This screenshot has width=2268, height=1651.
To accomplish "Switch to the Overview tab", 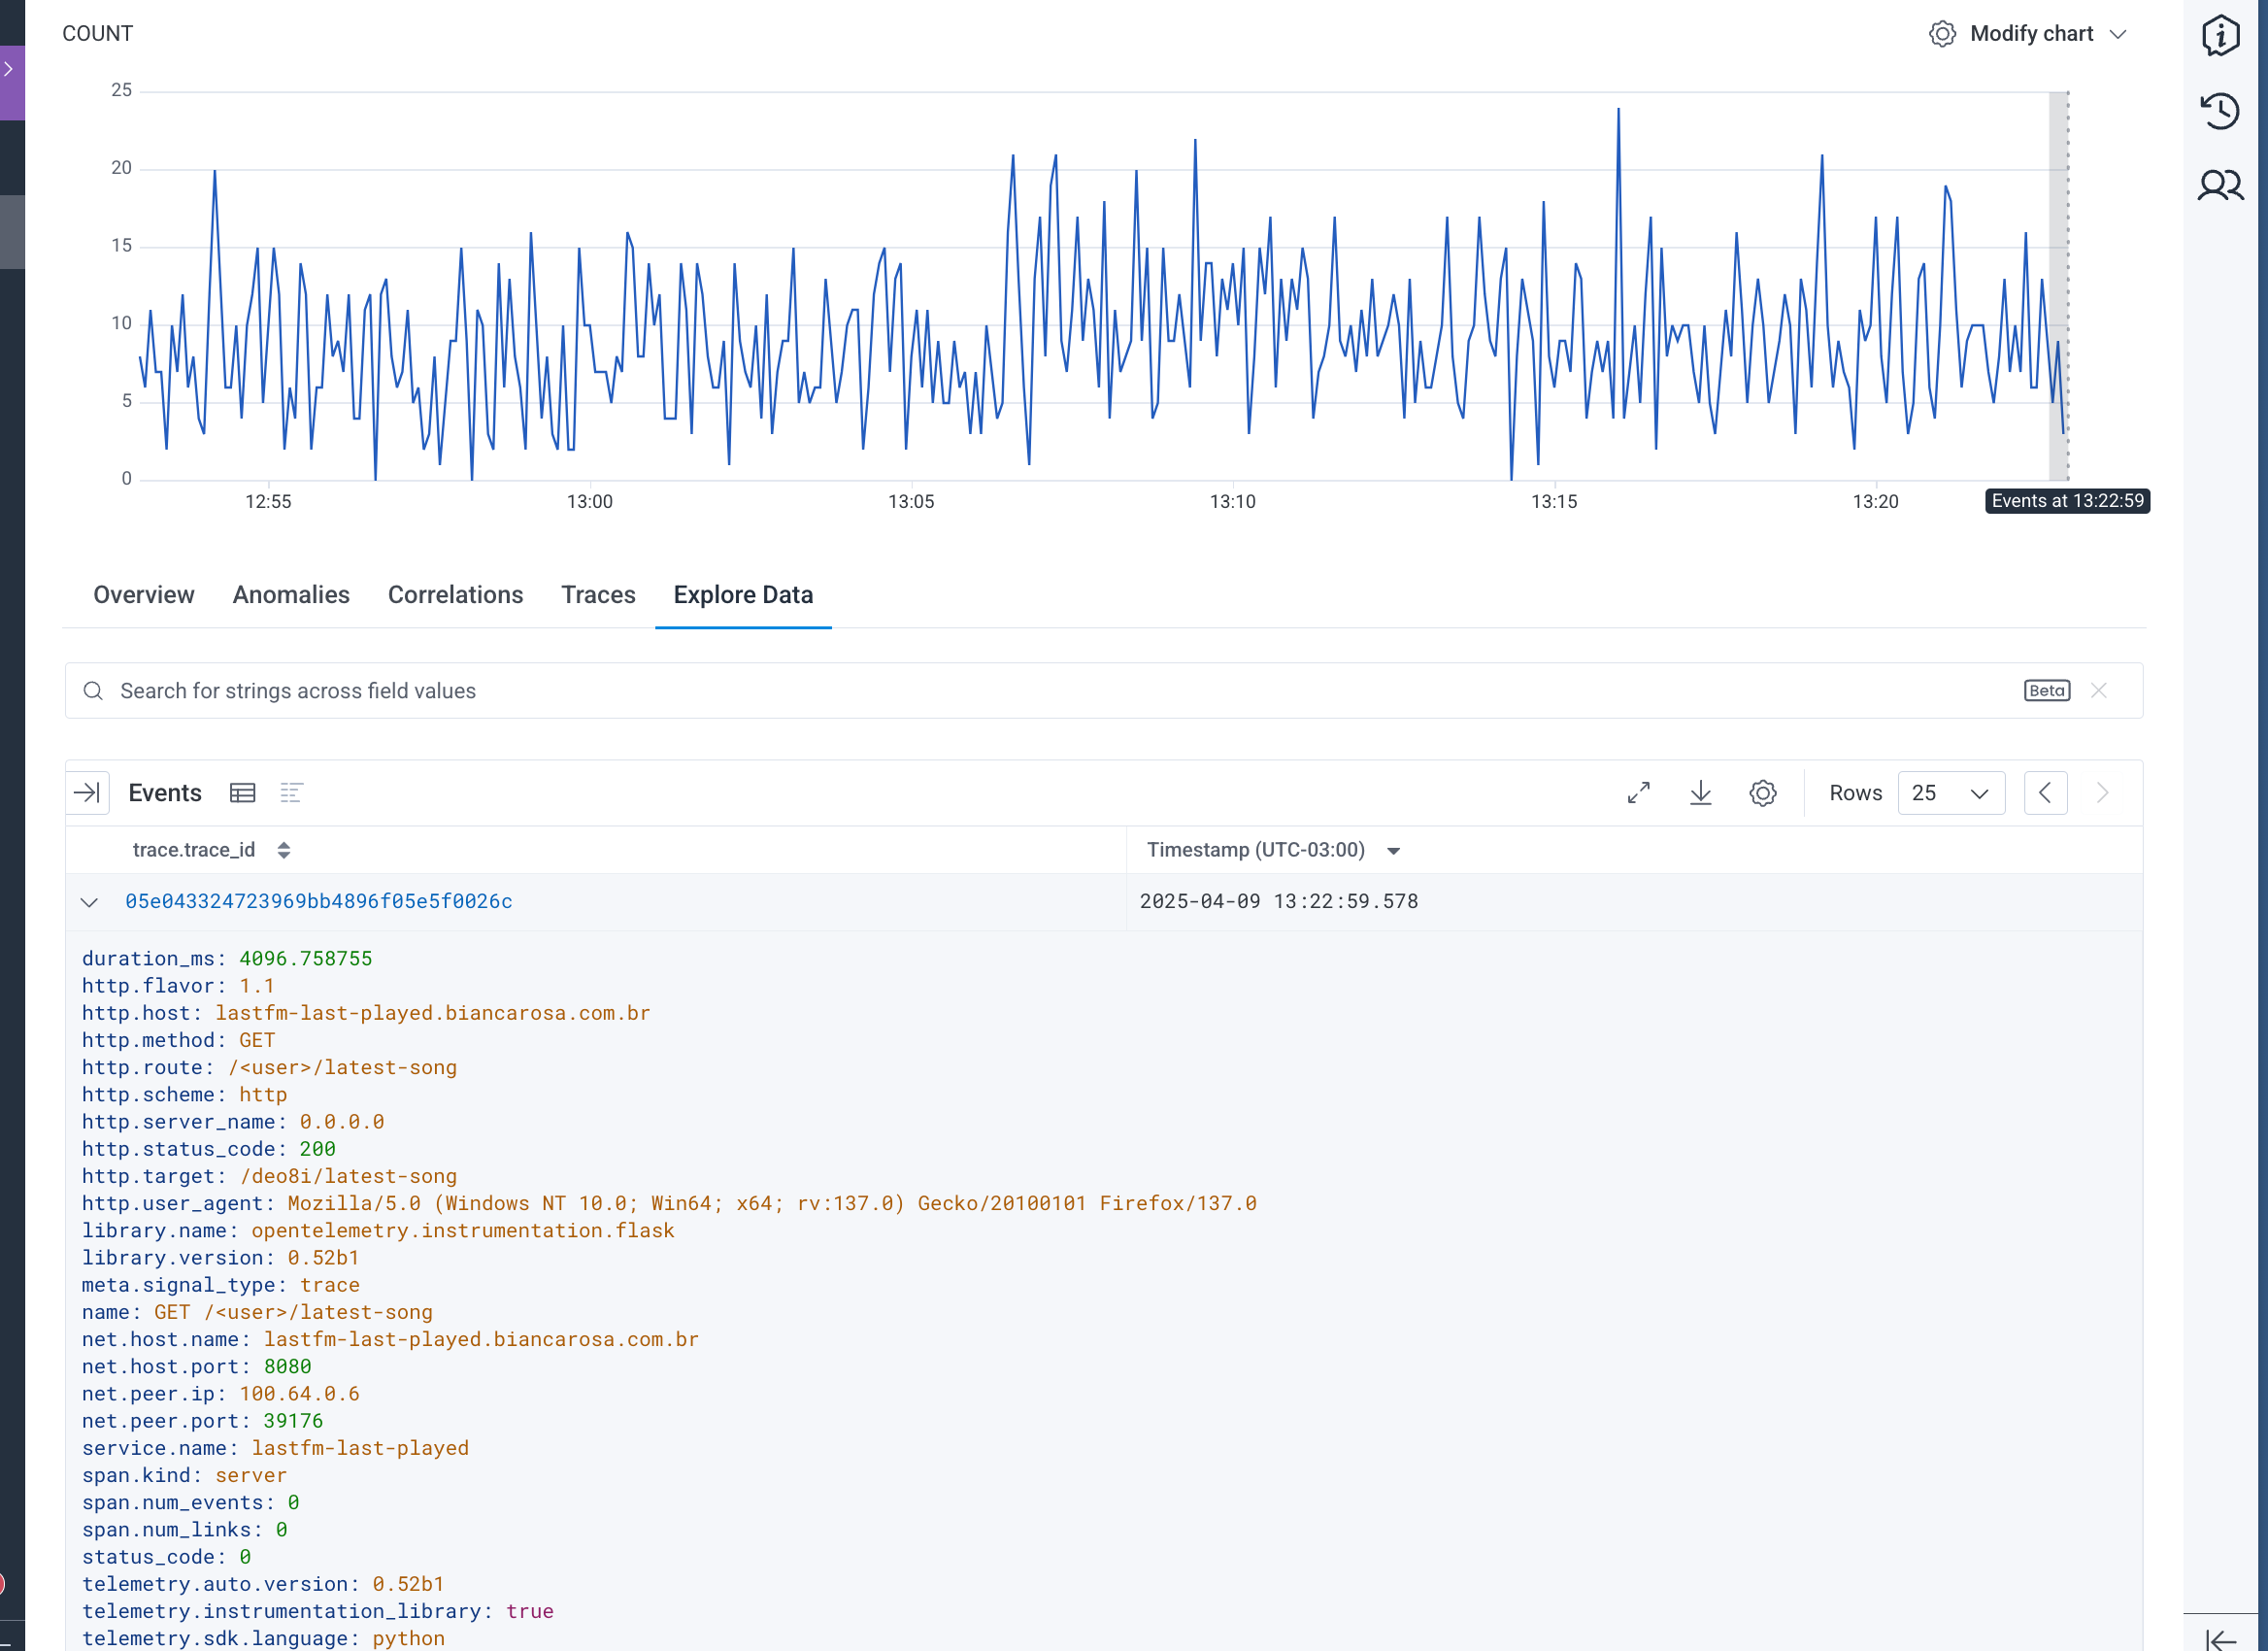I will 144,595.
